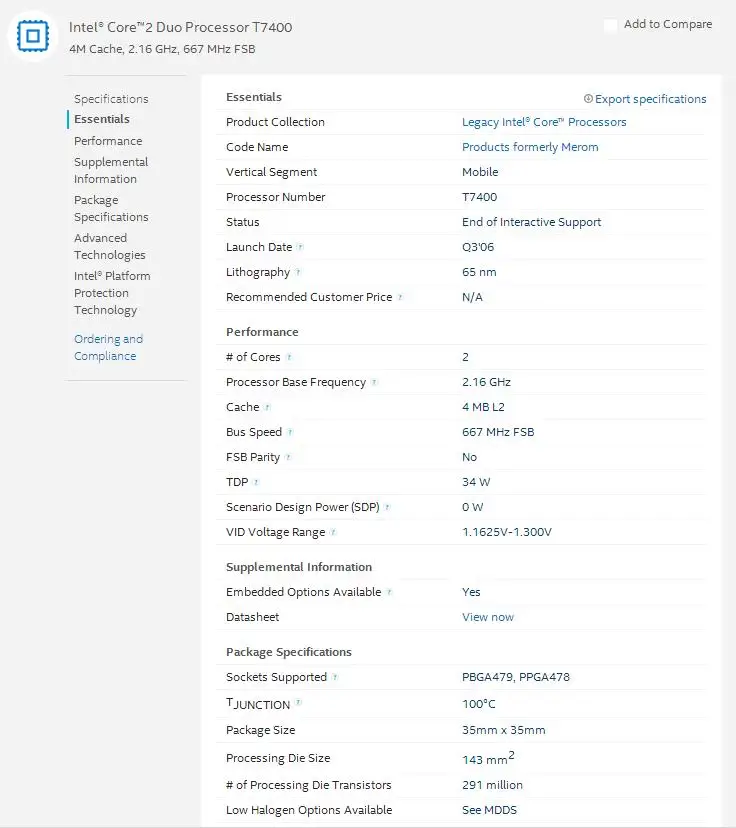Click View now to see the datasheet

pyautogui.click(x=488, y=617)
